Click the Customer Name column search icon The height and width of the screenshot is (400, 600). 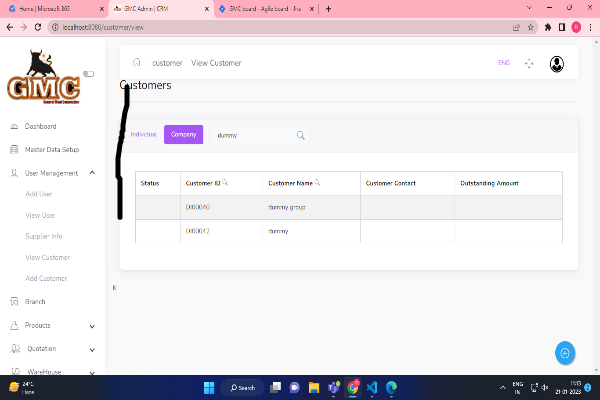click(318, 183)
